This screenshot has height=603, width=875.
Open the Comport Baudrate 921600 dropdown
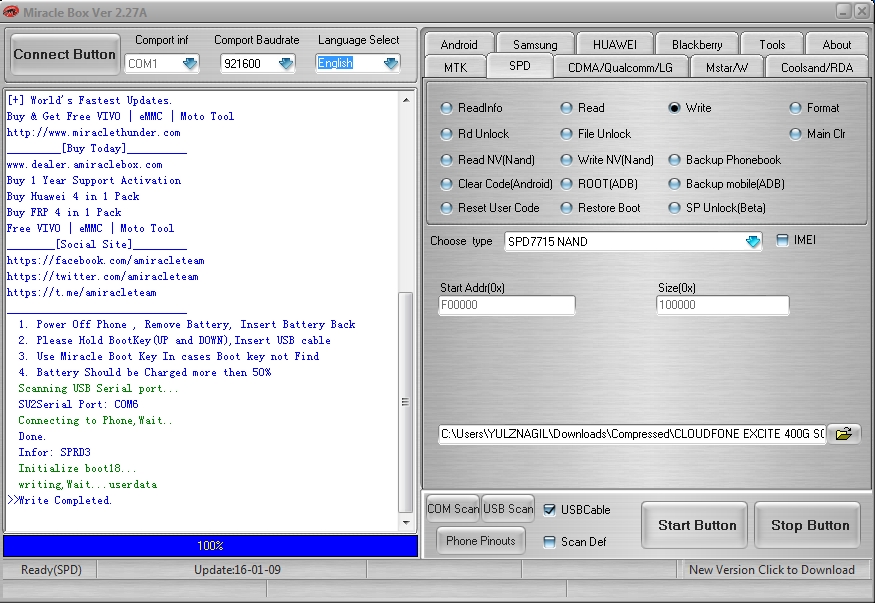pos(286,64)
